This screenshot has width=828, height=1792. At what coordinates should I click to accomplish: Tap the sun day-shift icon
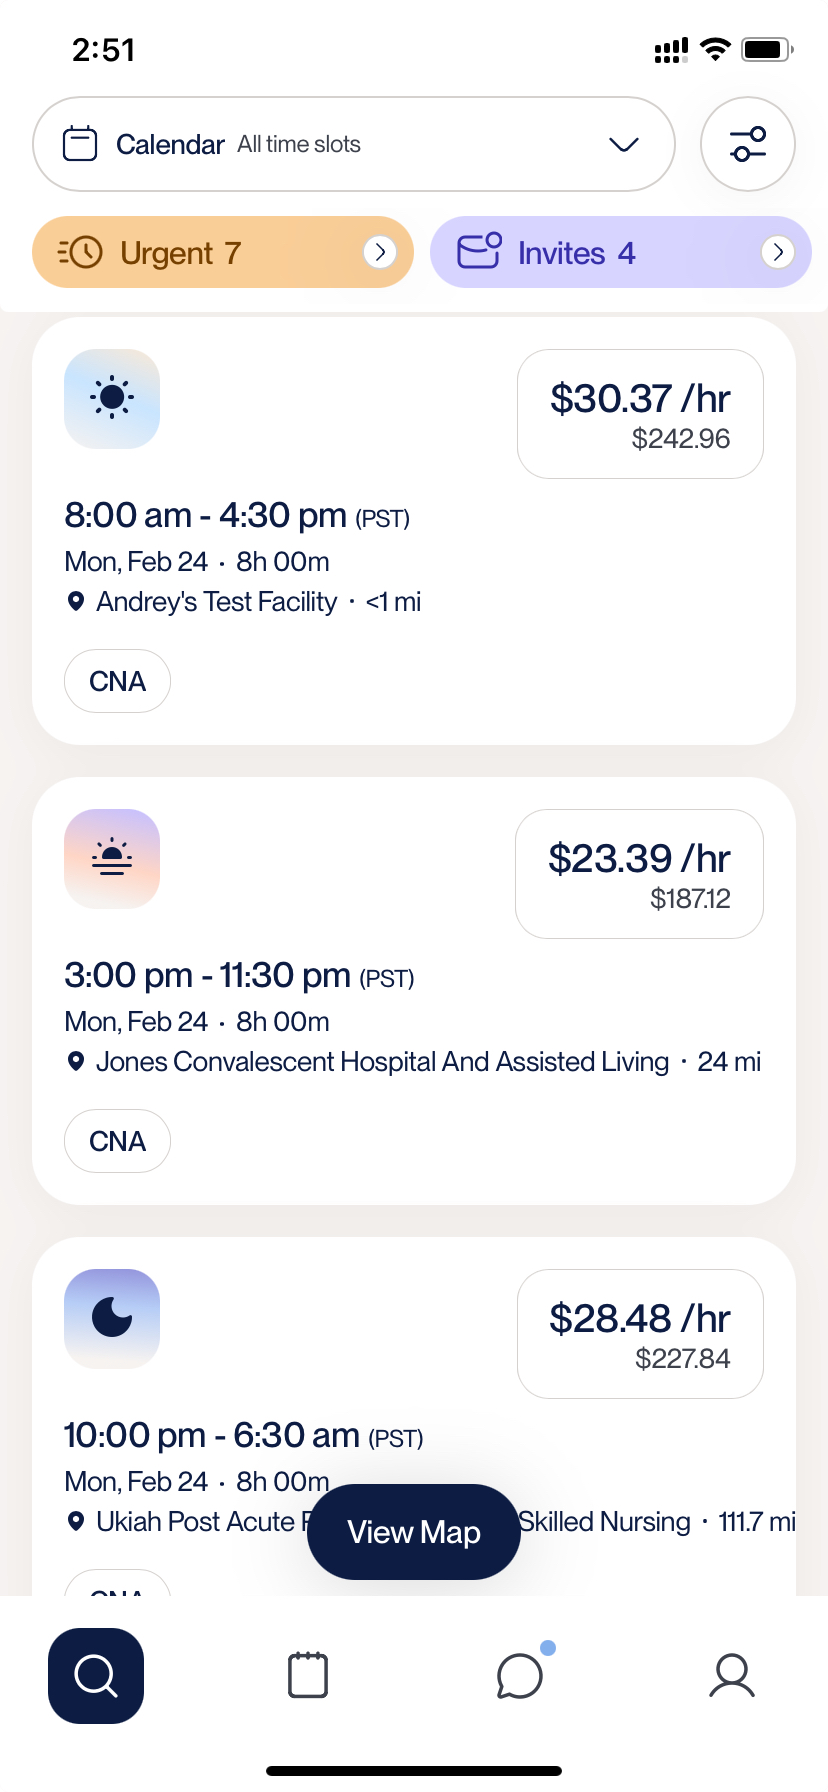click(112, 398)
